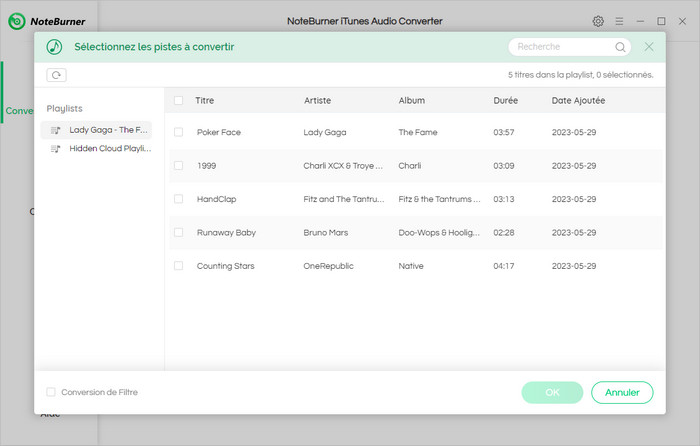This screenshot has height=446, width=700.
Task: Click duration 03:57 cell
Action: click(504, 132)
